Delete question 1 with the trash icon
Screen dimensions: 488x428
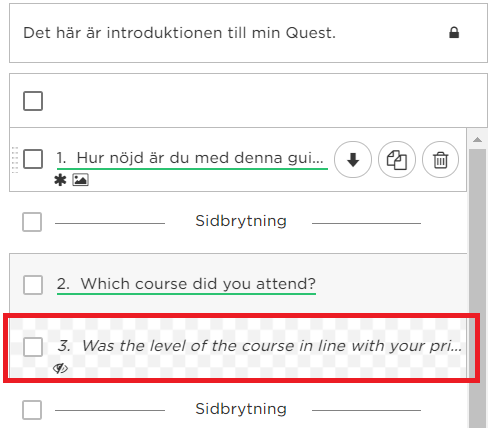click(x=440, y=160)
